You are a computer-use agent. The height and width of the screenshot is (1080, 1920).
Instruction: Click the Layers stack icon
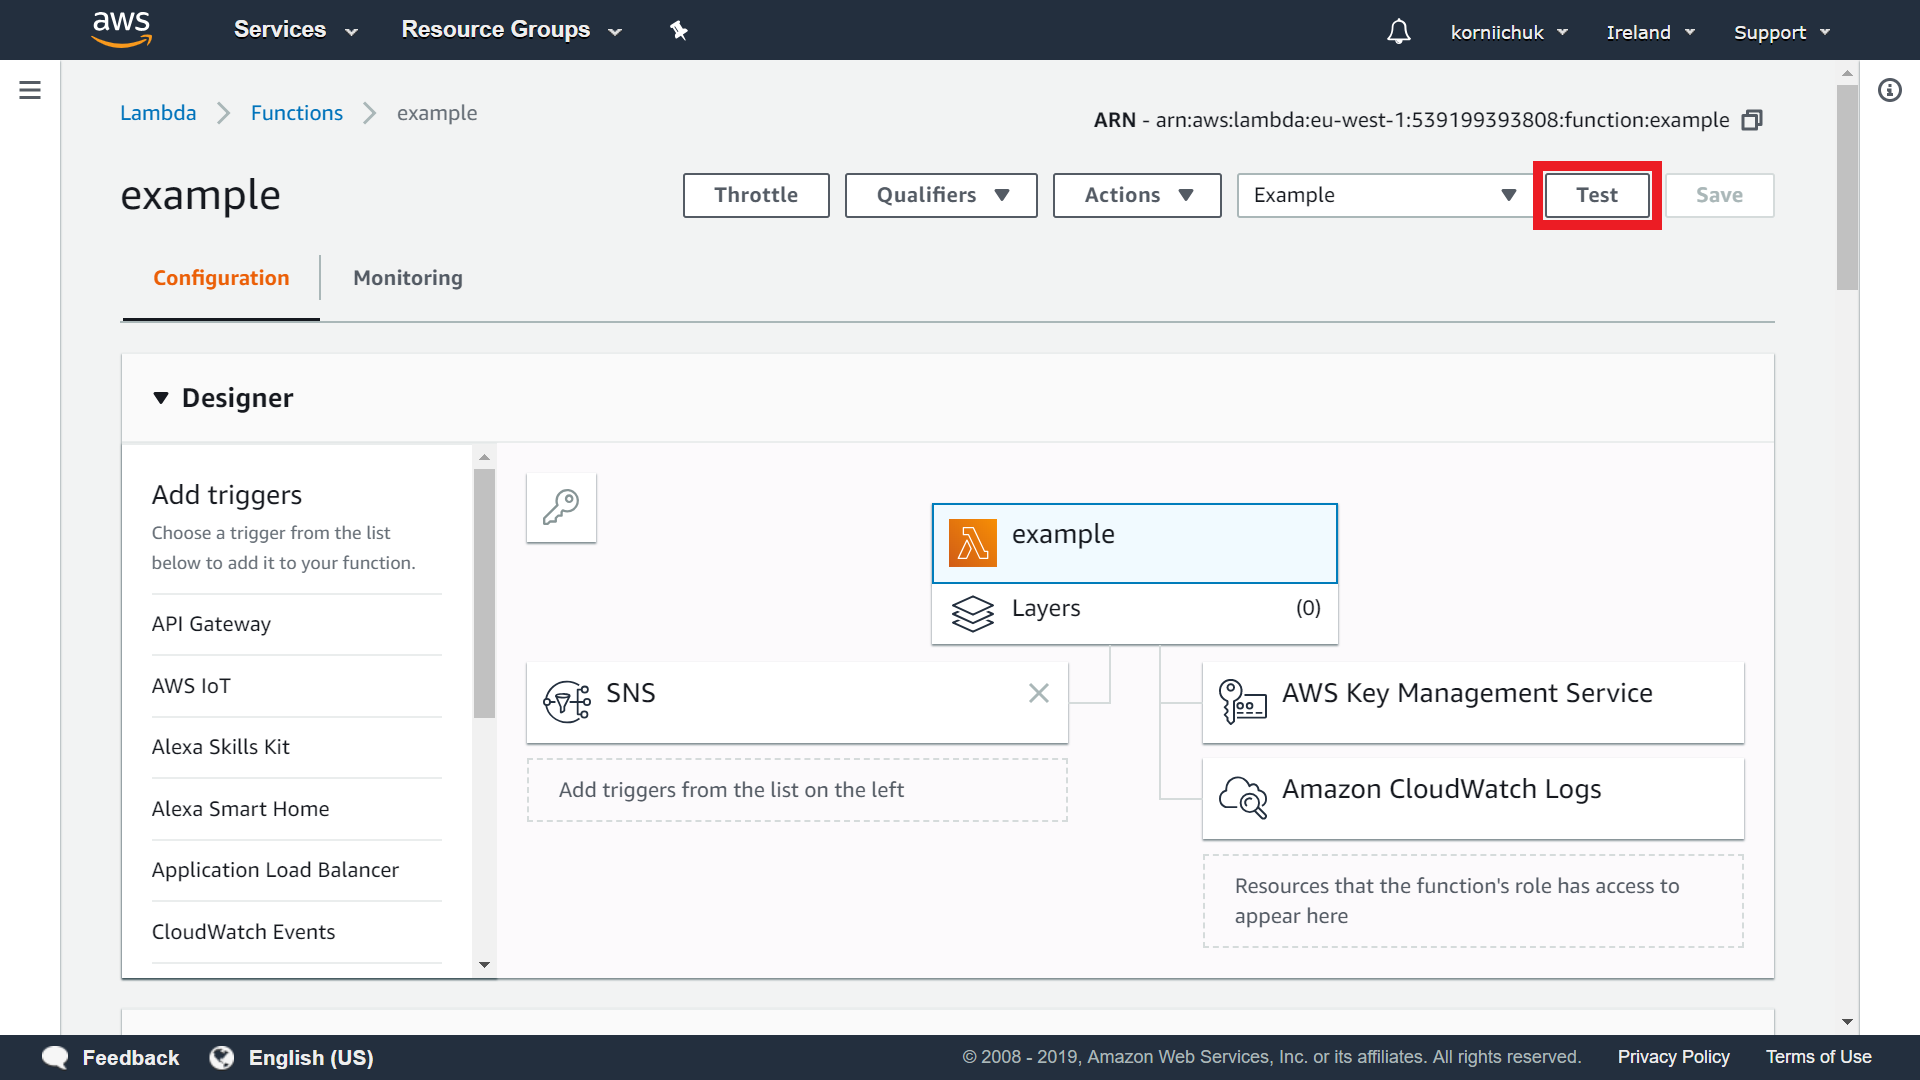[972, 612]
